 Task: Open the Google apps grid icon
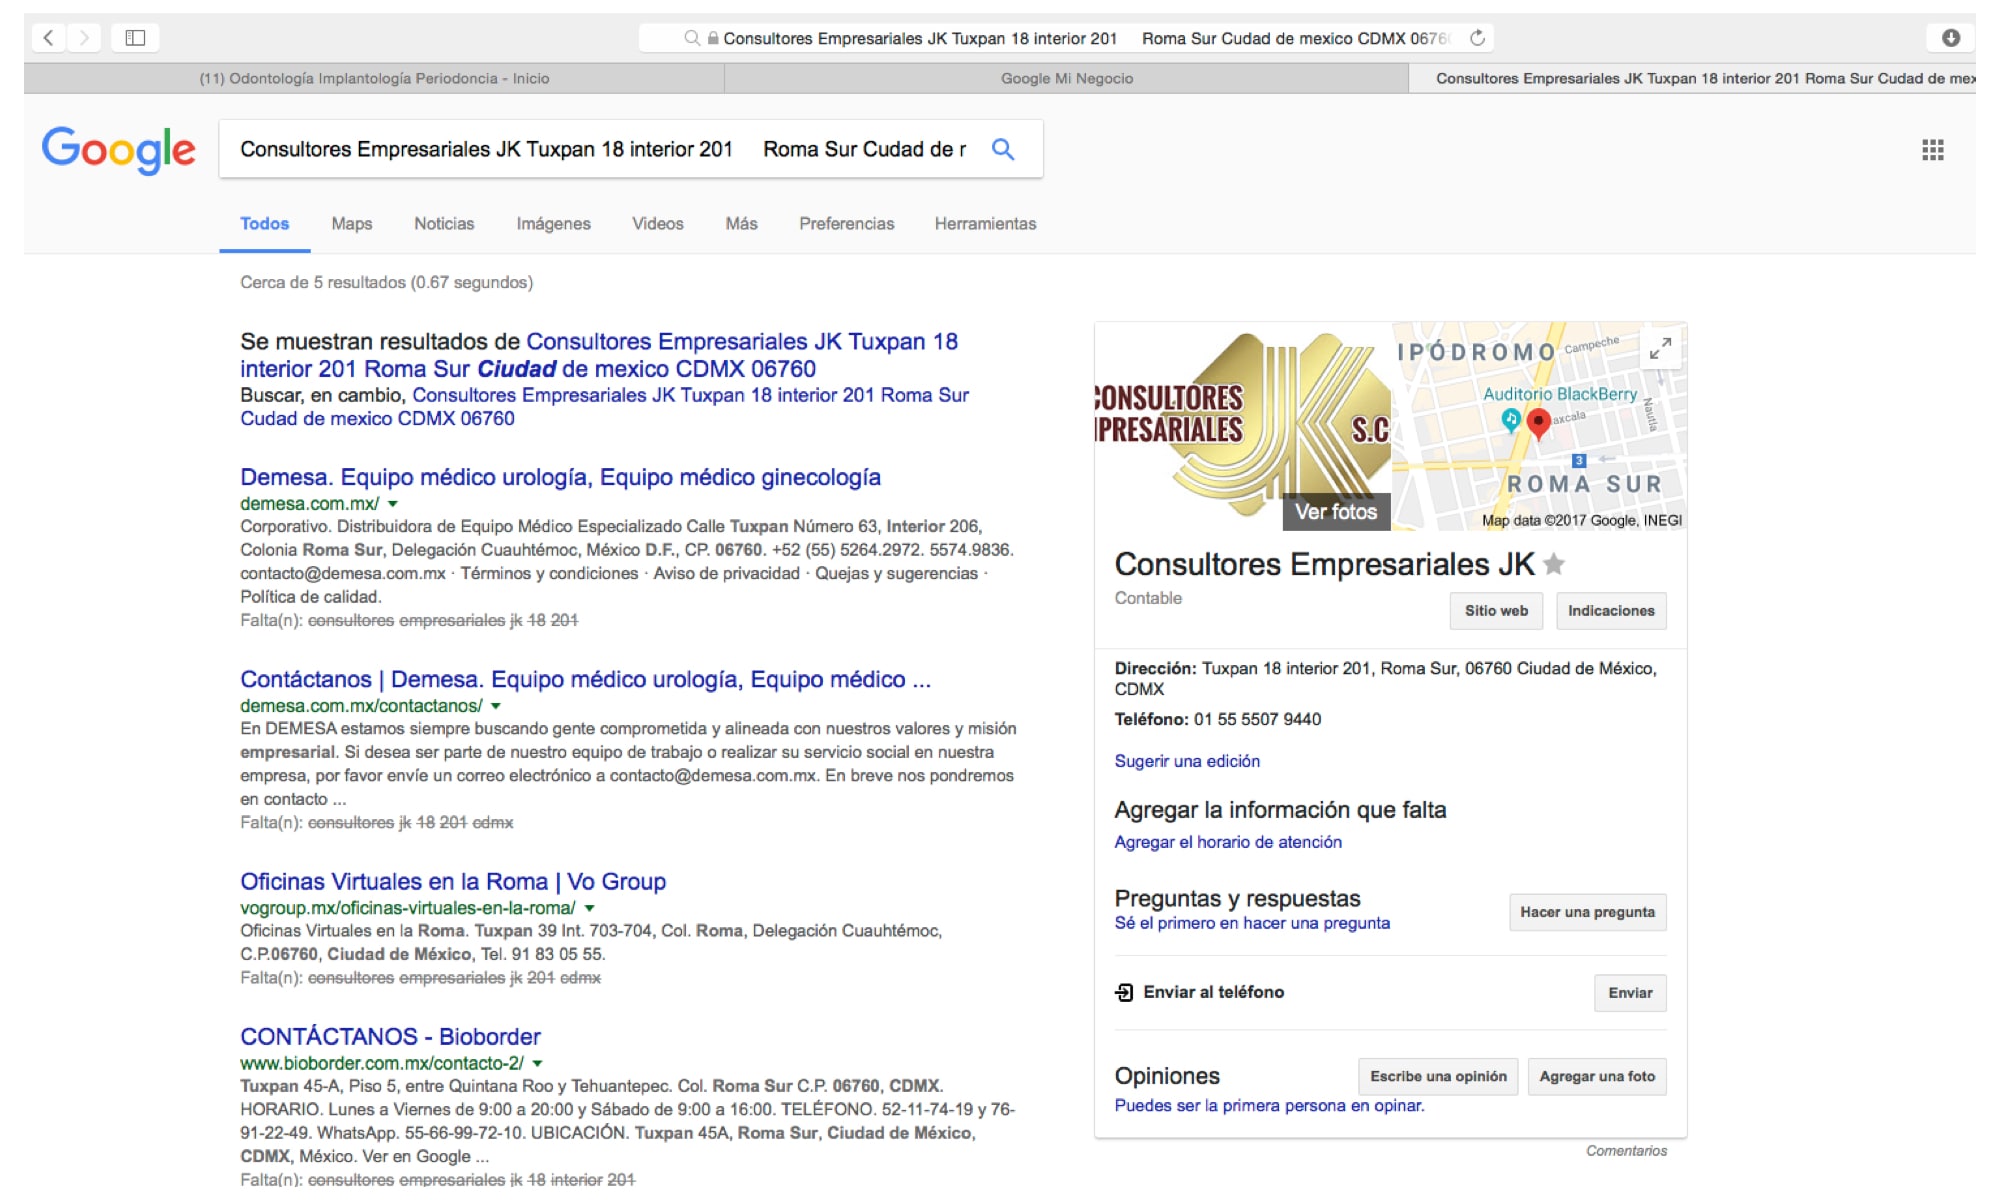[1932, 150]
